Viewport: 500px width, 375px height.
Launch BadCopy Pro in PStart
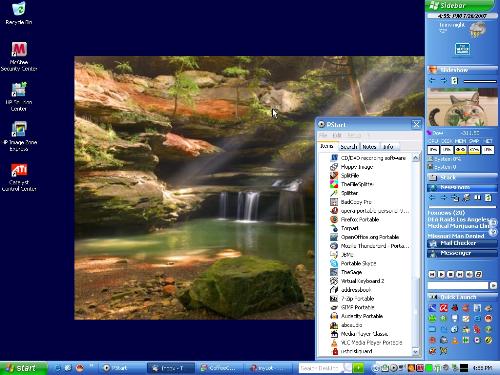pos(351,202)
